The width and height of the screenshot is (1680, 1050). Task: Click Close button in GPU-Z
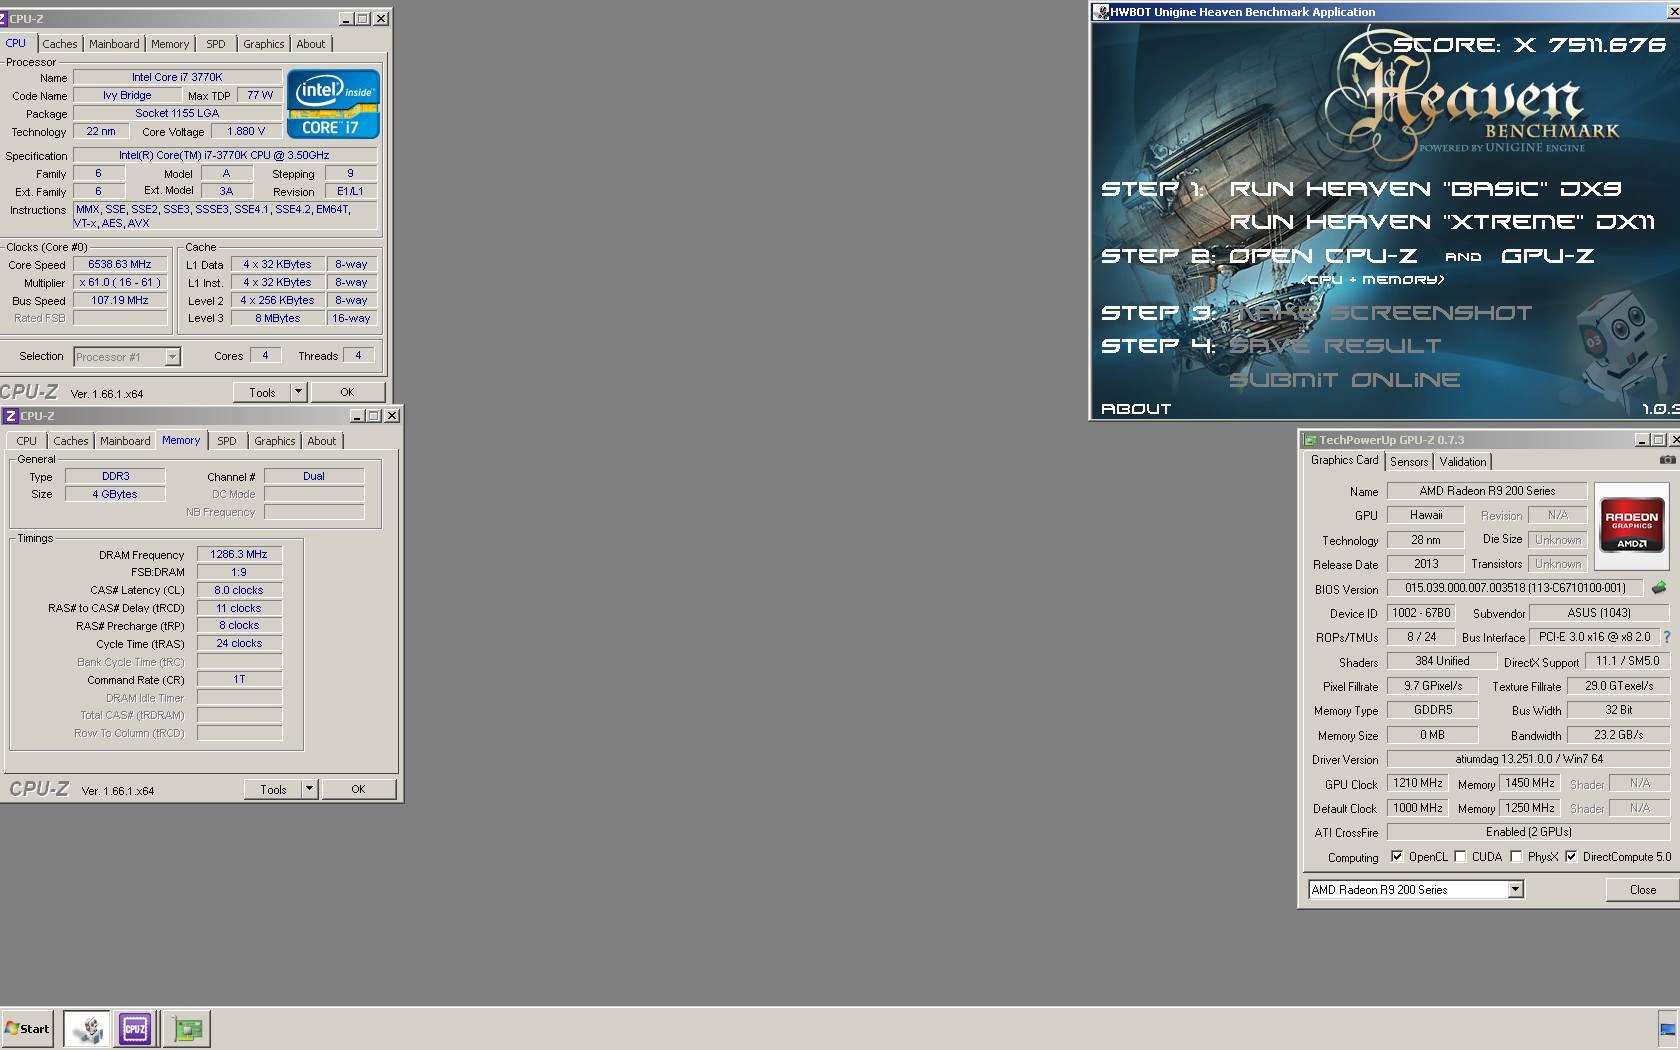point(1643,889)
